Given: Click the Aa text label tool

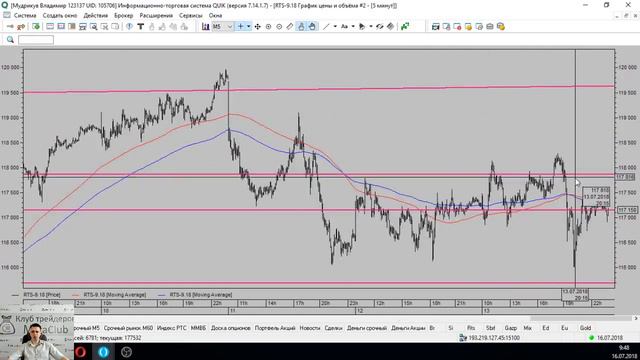Looking at the screenshot, I should pos(344,27).
